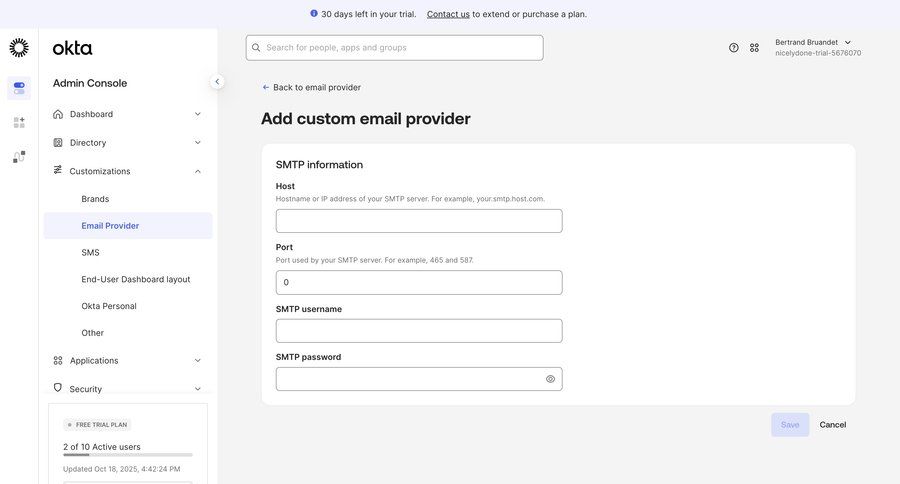Click the help question mark icon
This screenshot has width=900, height=484.
(734, 48)
